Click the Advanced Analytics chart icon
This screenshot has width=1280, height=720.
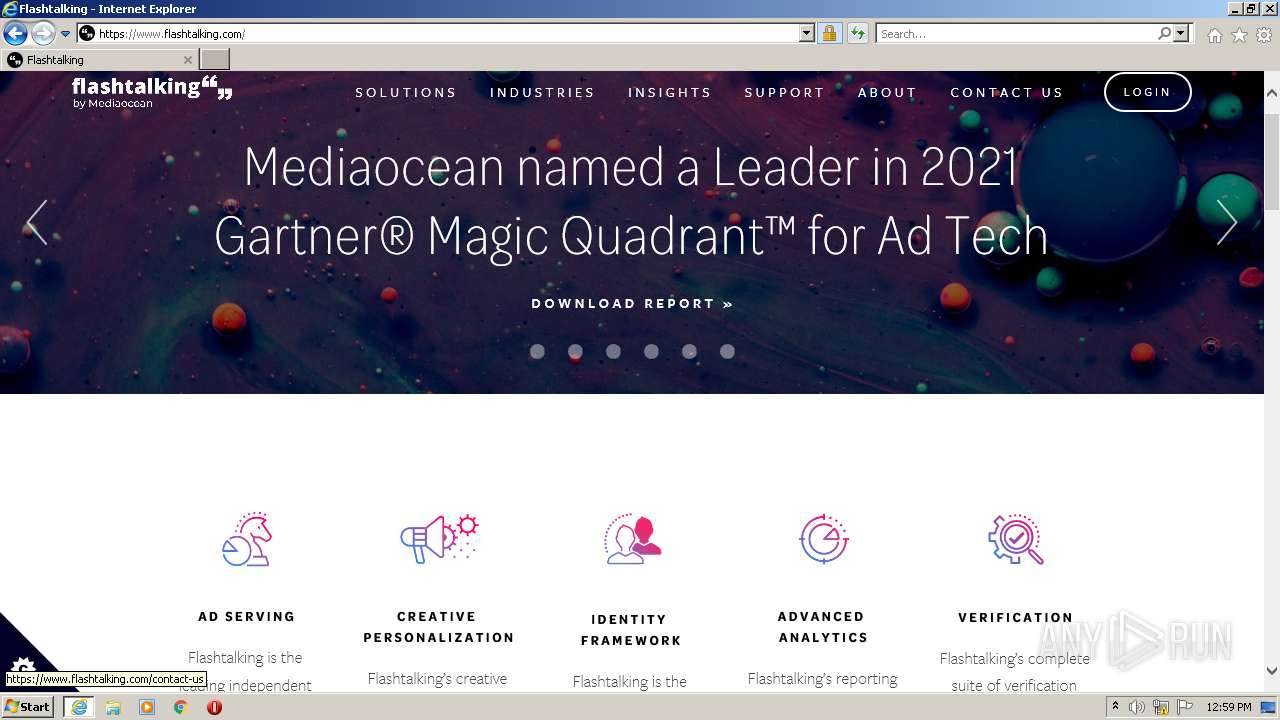click(x=824, y=539)
